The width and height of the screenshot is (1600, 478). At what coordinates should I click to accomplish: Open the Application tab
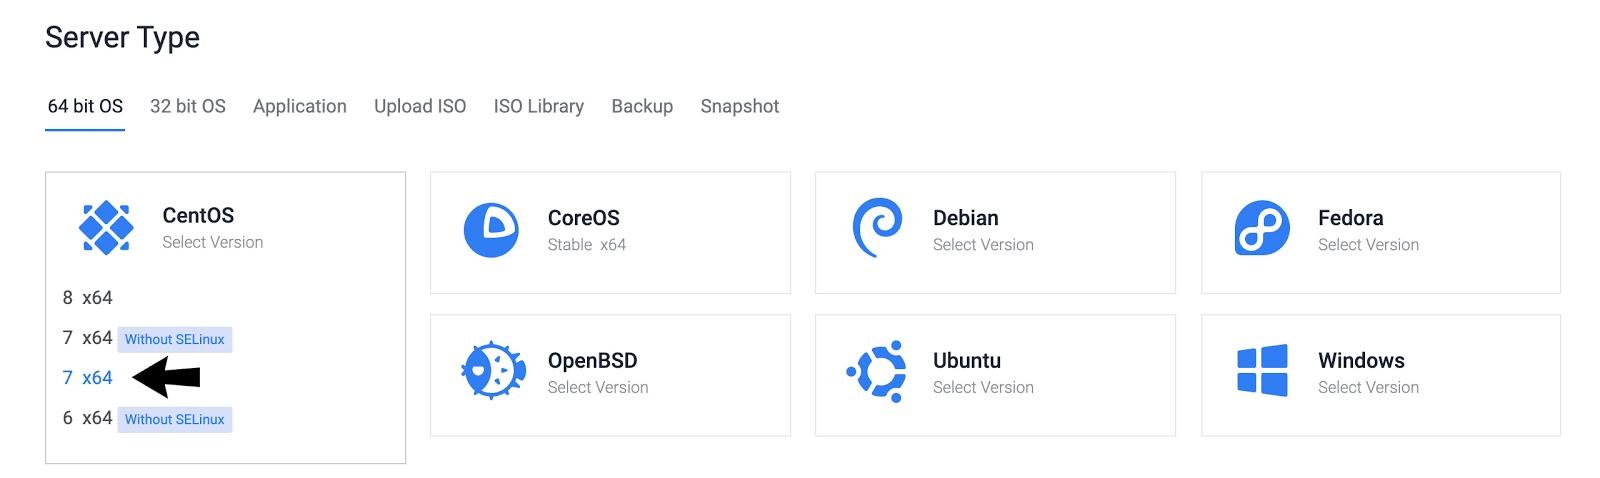point(300,106)
